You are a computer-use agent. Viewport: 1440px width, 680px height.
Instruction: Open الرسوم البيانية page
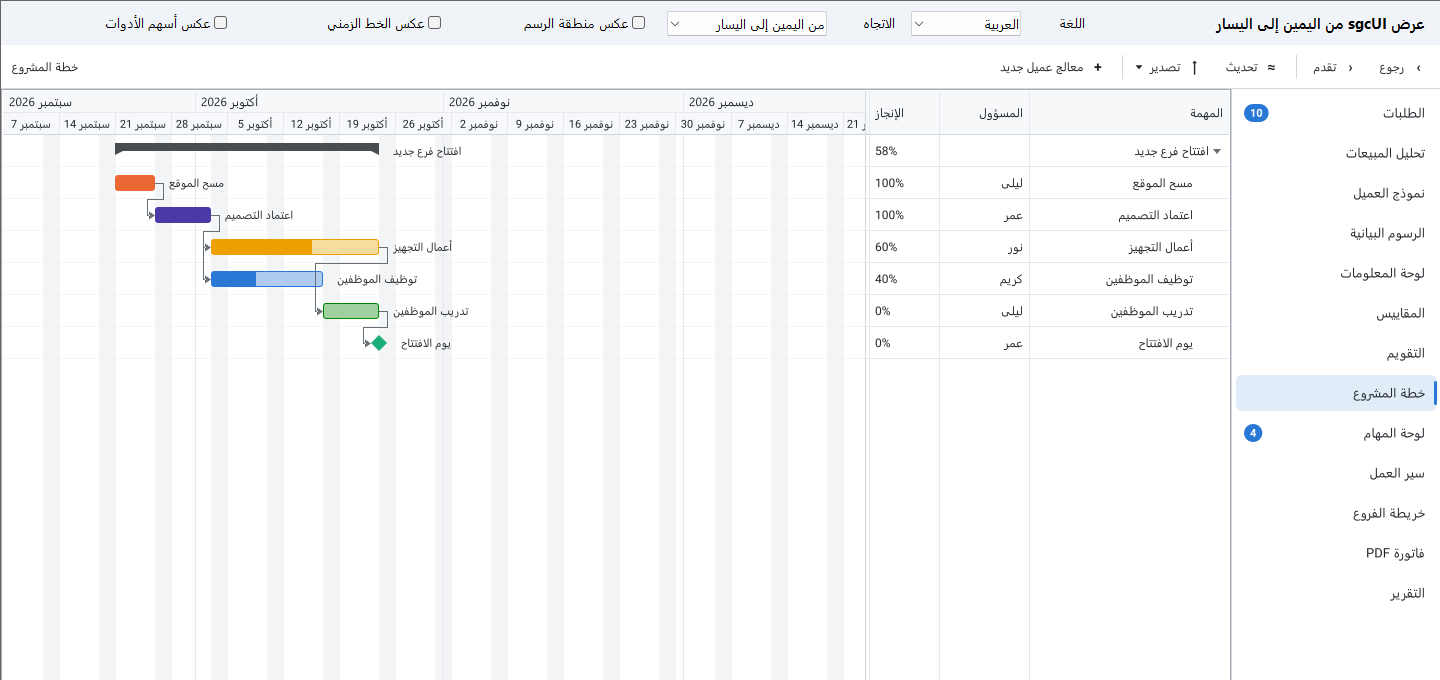pos(1335,233)
